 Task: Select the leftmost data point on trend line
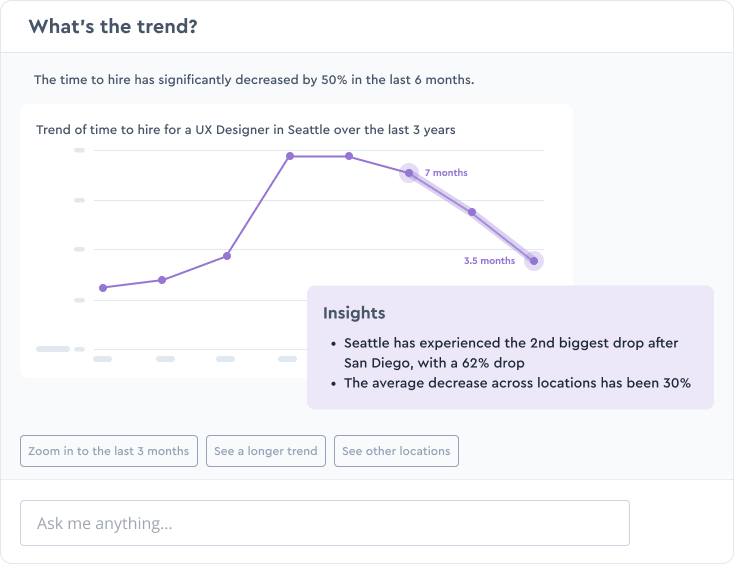pyautogui.click(x=103, y=288)
